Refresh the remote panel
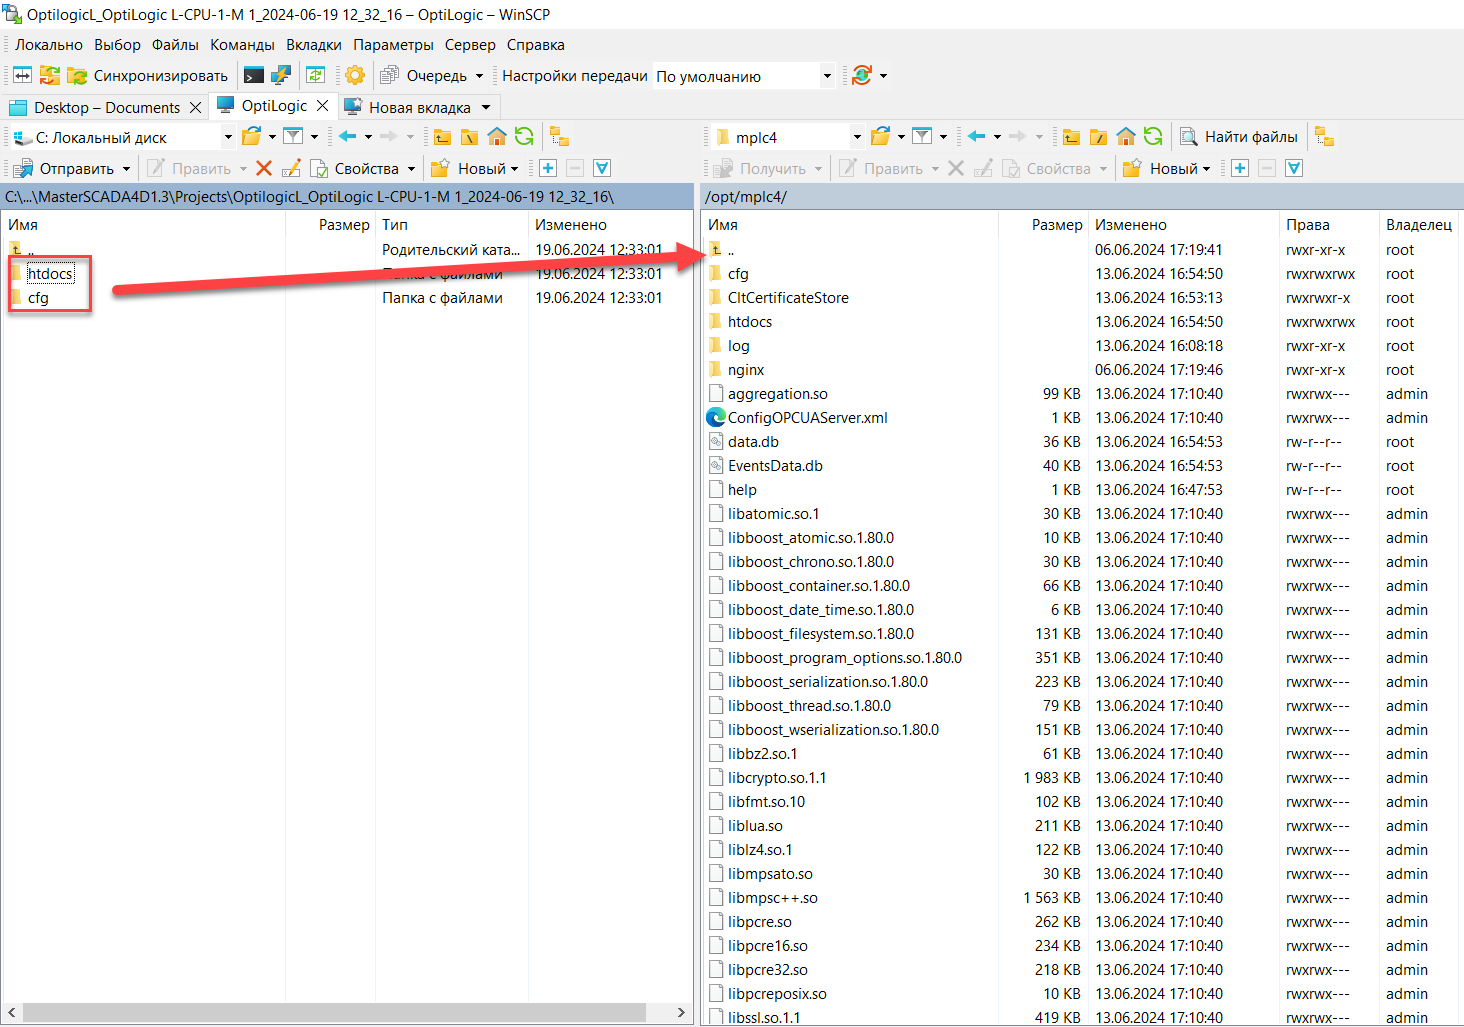Viewport: 1464px width, 1027px height. pyautogui.click(x=1153, y=136)
